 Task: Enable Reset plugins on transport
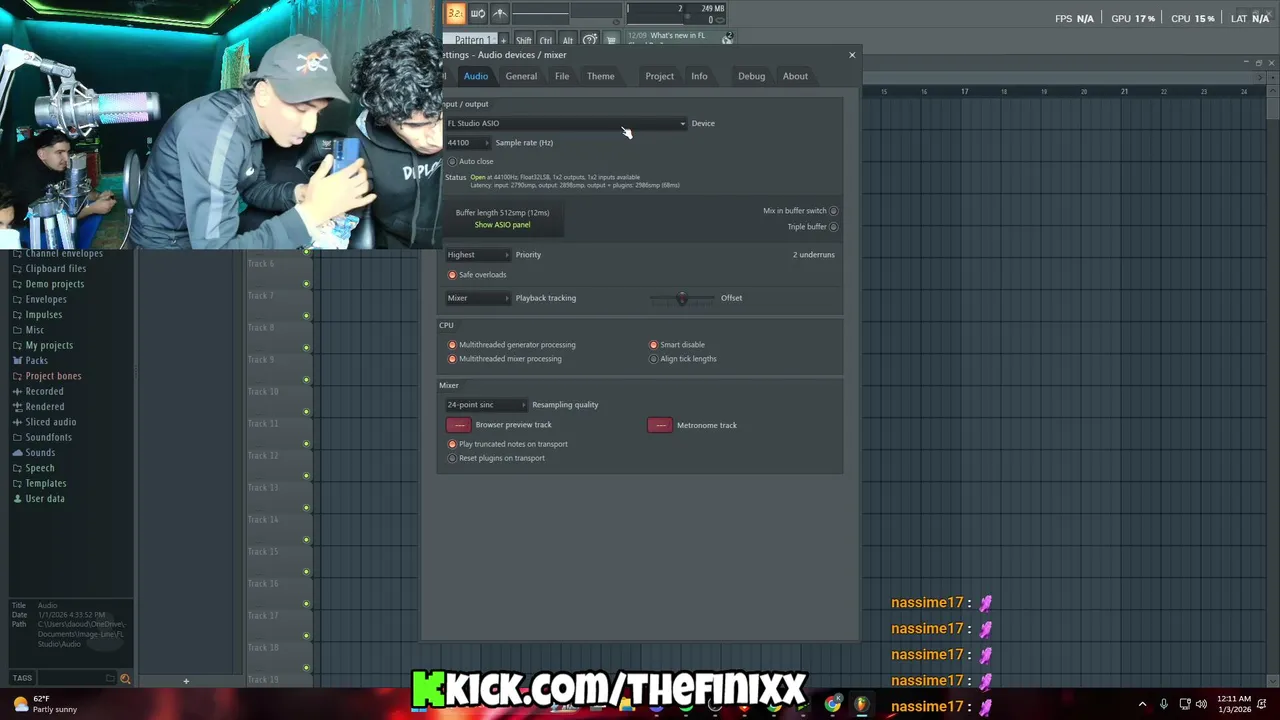(x=452, y=458)
